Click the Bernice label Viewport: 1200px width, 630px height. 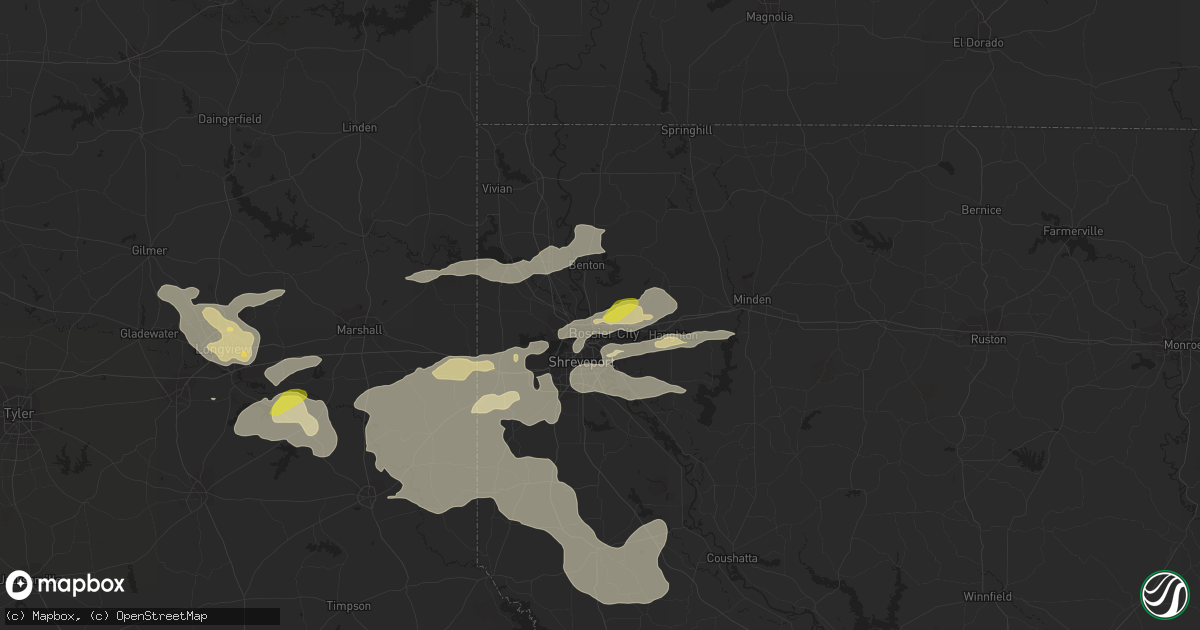[980, 210]
